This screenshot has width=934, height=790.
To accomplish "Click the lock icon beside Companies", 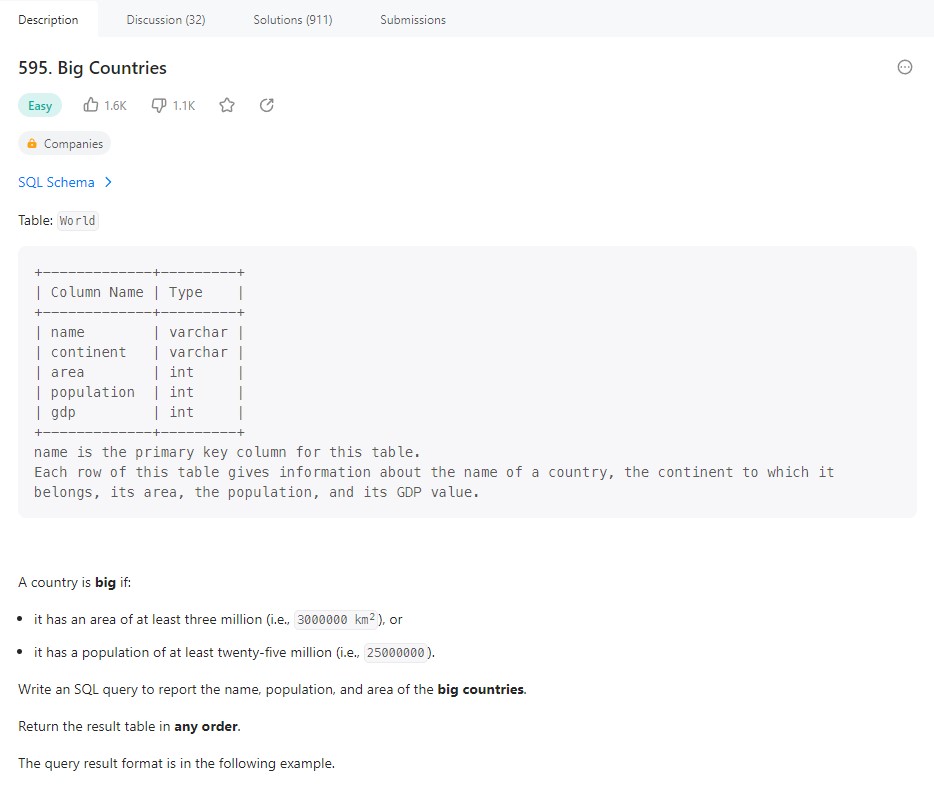I will (x=32, y=144).
